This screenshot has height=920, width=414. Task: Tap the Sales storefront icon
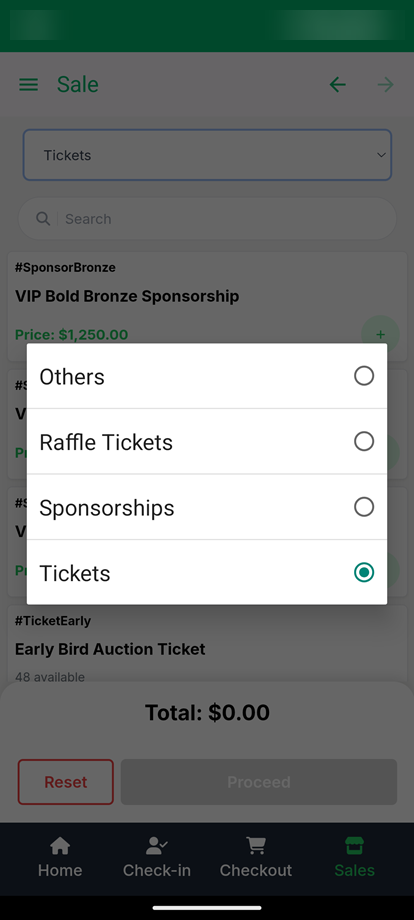pos(354,845)
